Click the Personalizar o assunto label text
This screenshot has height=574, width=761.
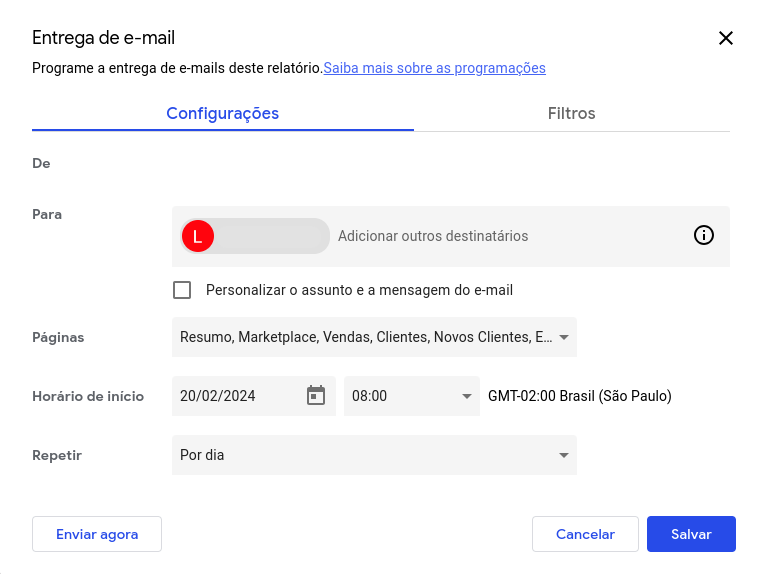point(359,290)
